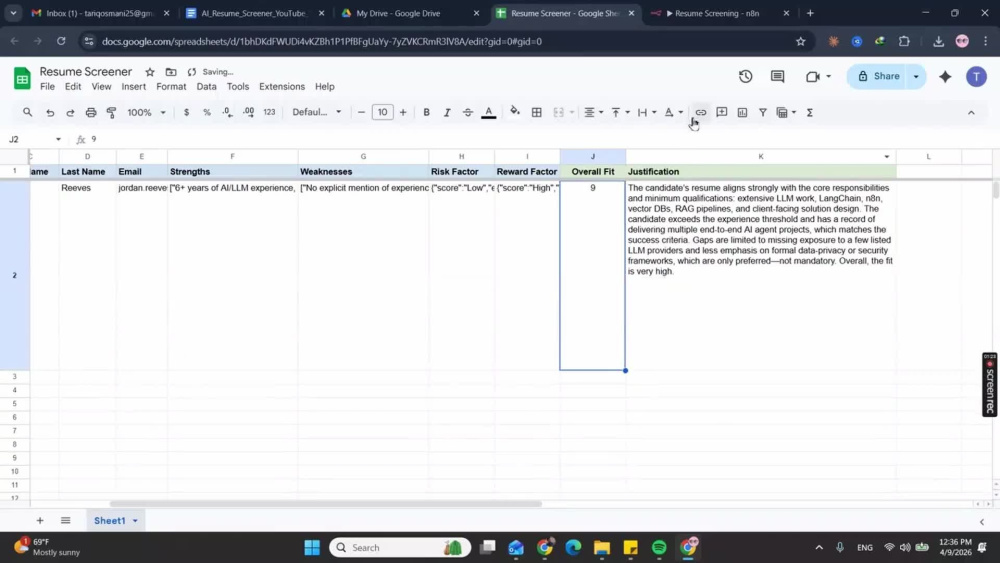Move document using folder icon
The image size is (1000, 563).
171,72
